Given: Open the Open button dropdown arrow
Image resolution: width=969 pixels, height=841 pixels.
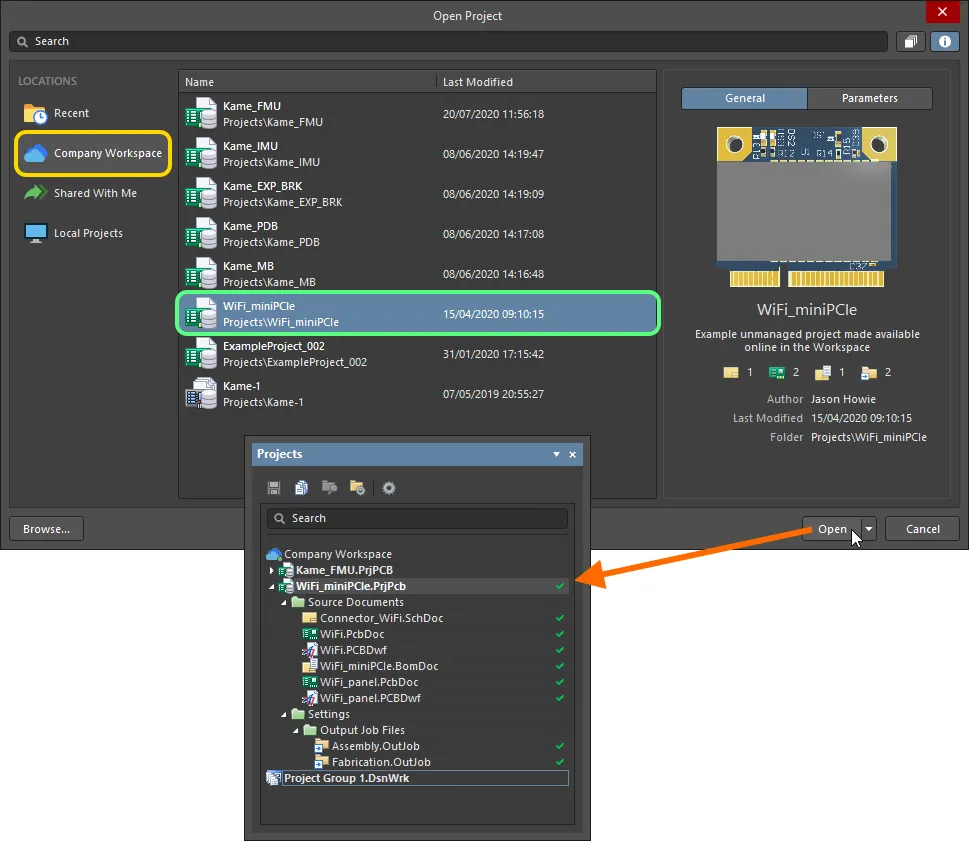Looking at the screenshot, I should pos(869,529).
